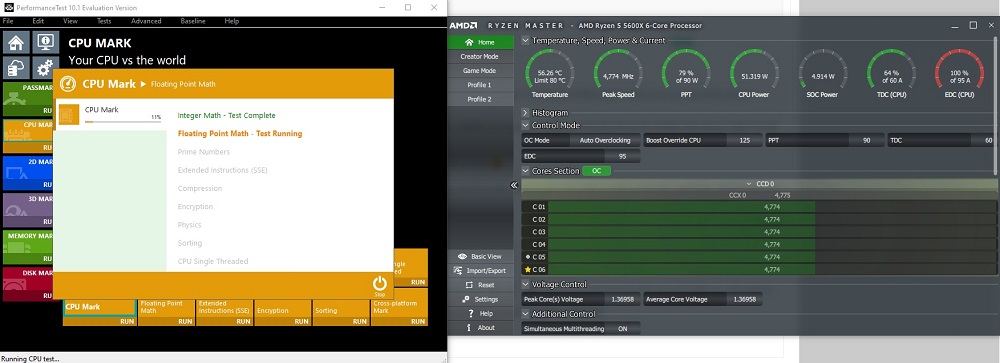Open the Baseline menu in PerformanceTest
The image size is (1000, 363).
[193, 21]
